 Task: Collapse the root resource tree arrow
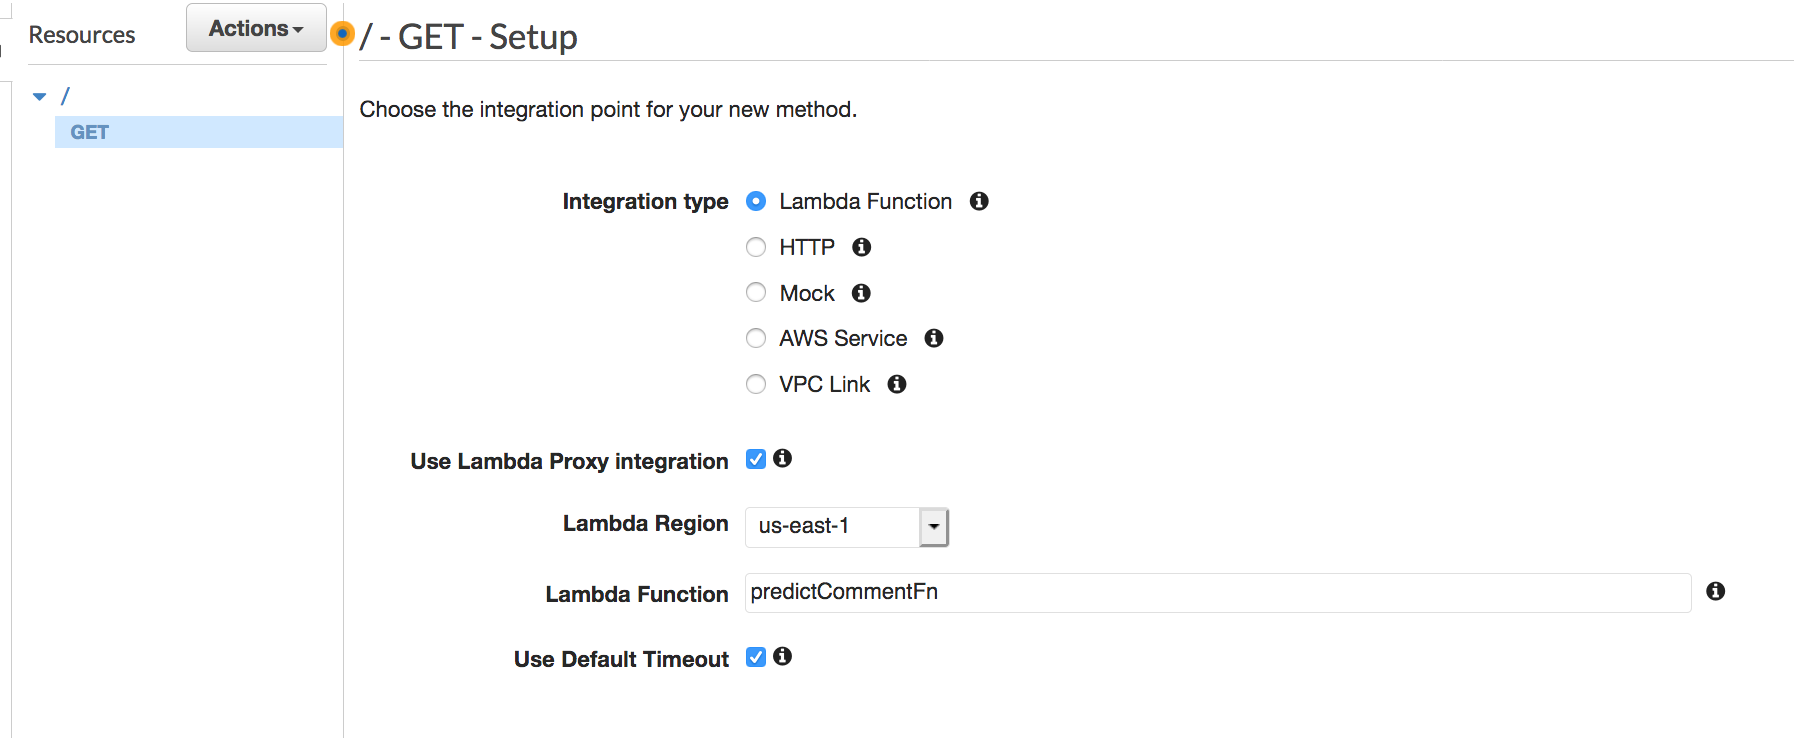tap(40, 97)
